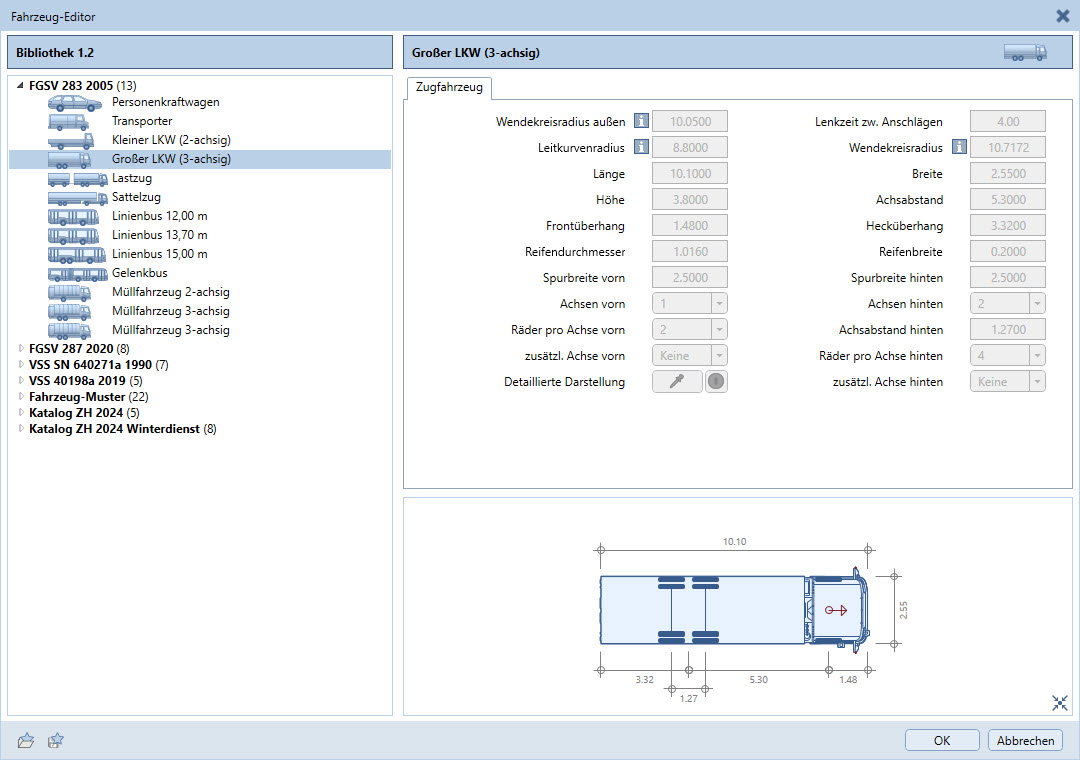Expand the FGSV 287 2020 group
This screenshot has width=1080, height=760.
pyautogui.click(x=21, y=349)
